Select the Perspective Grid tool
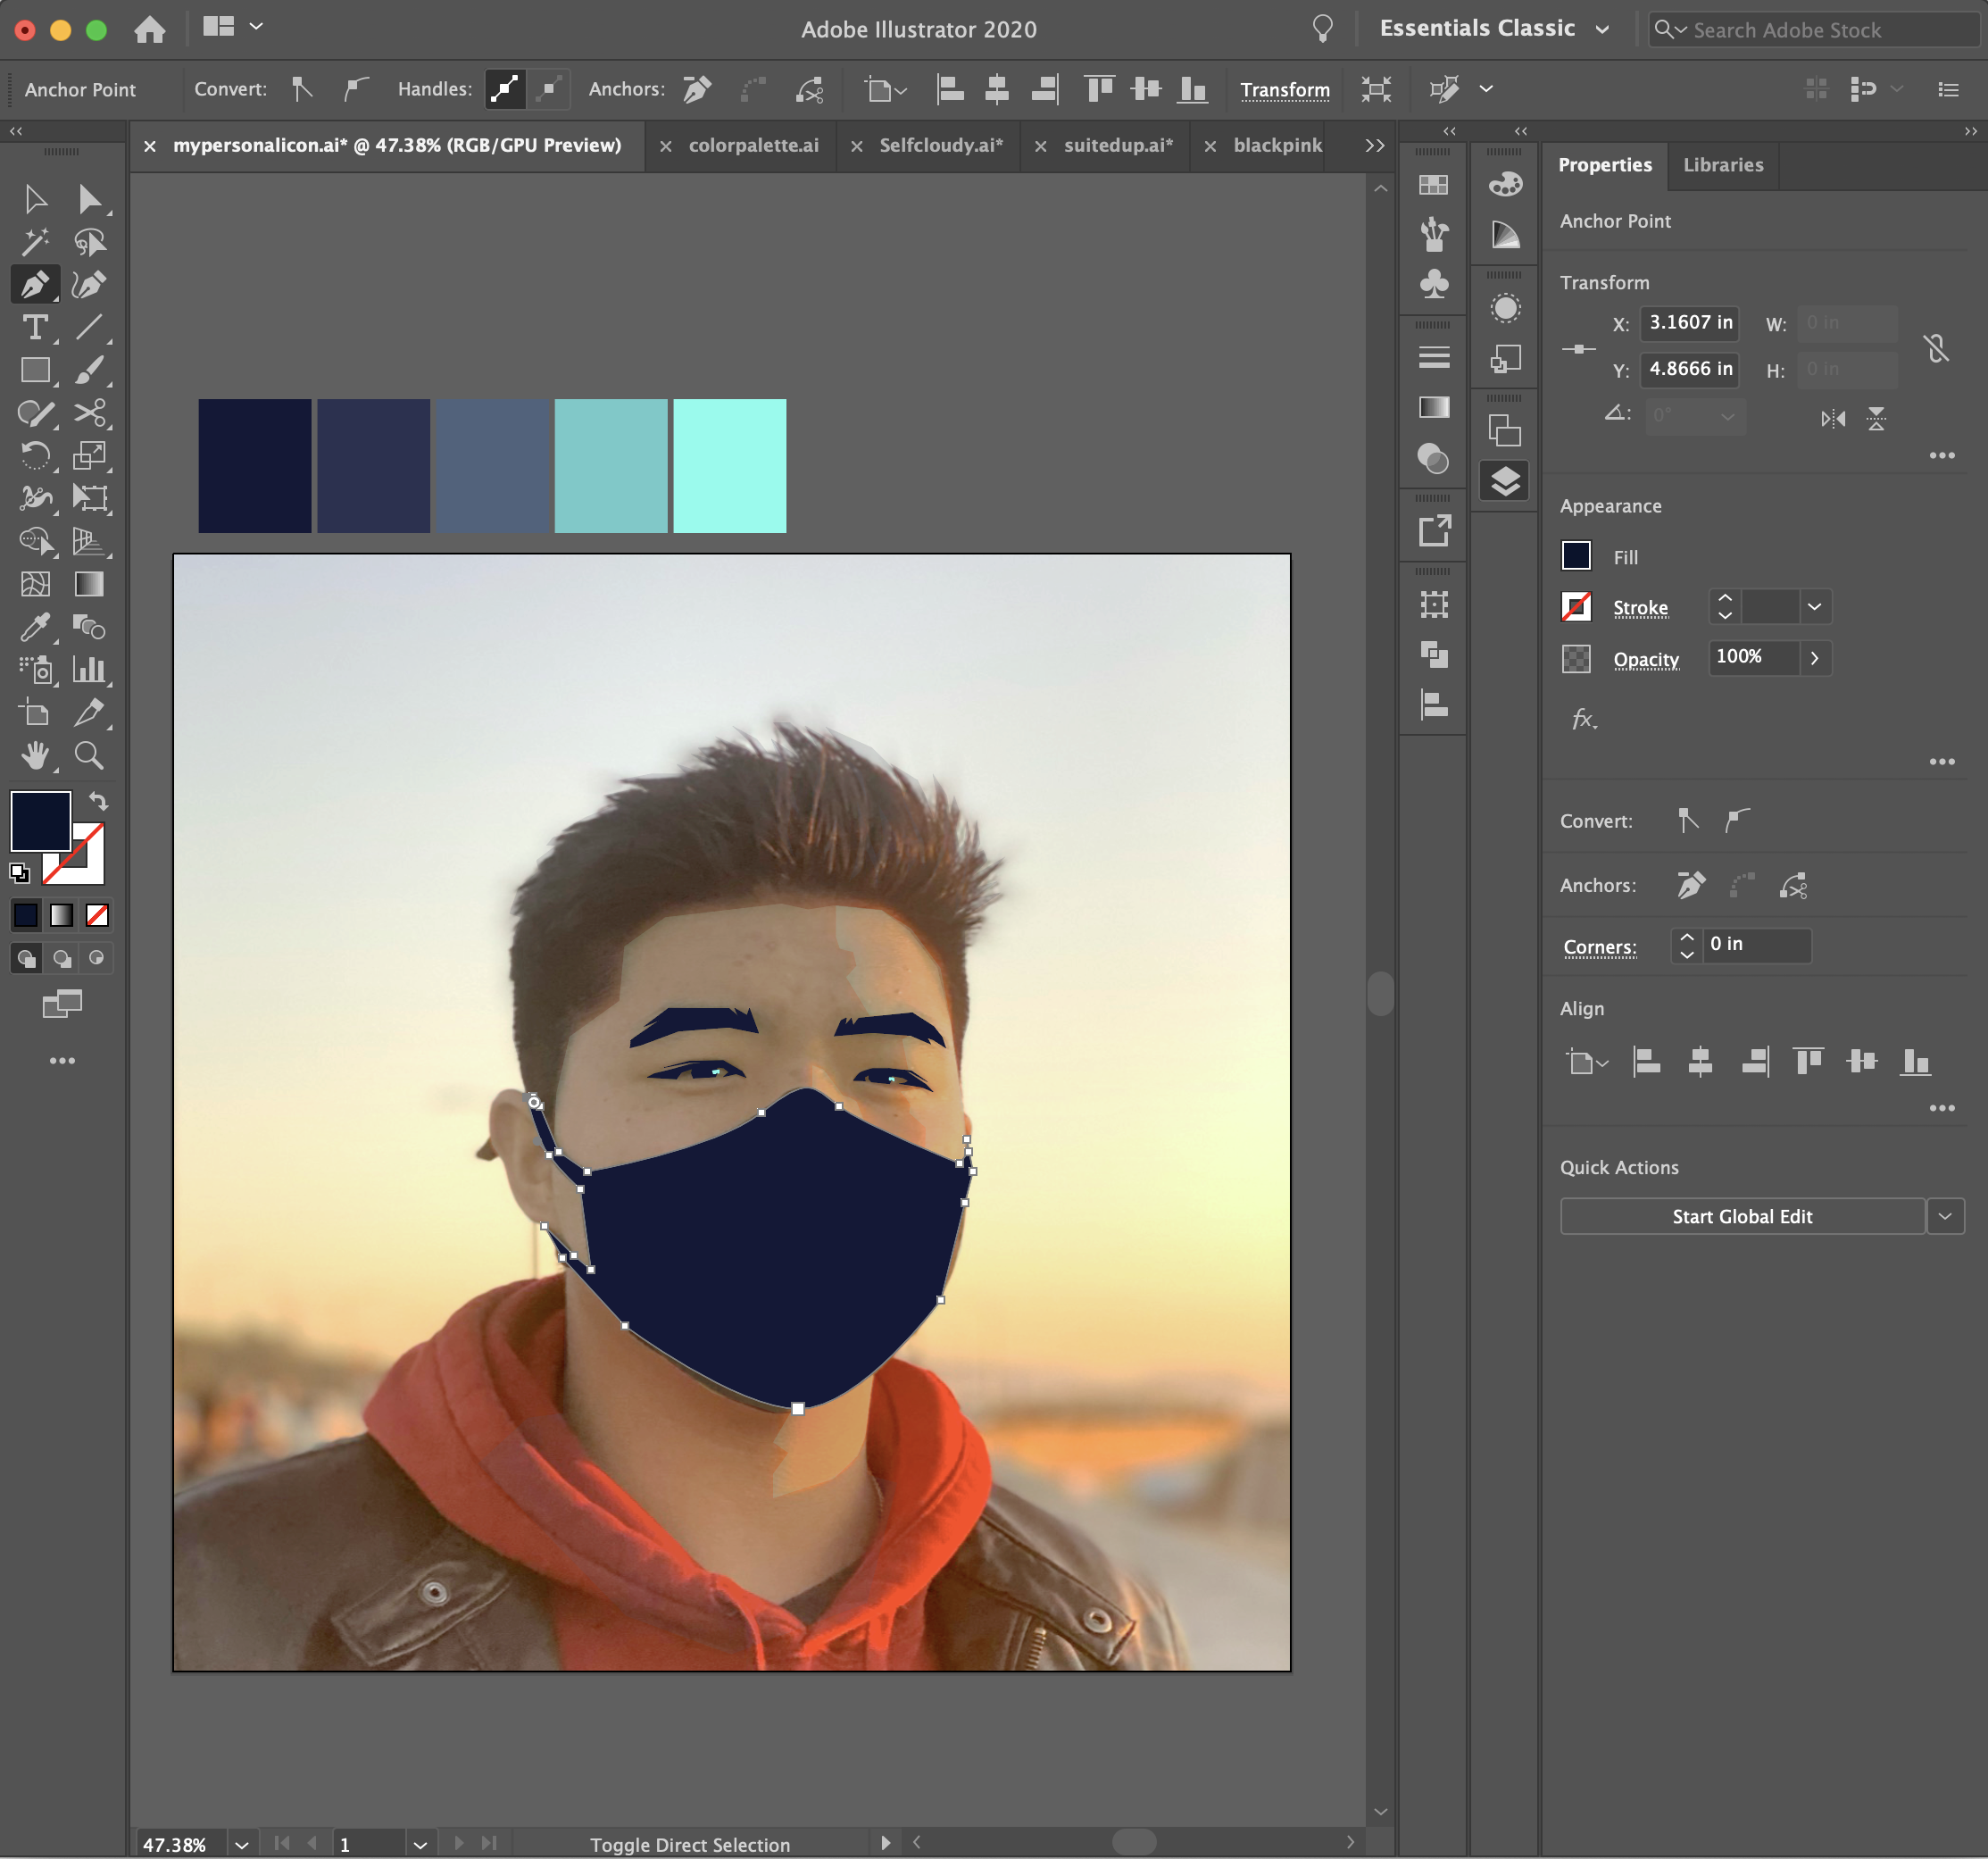Viewport: 1988px width, 1859px height. click(x=89, y=541)
